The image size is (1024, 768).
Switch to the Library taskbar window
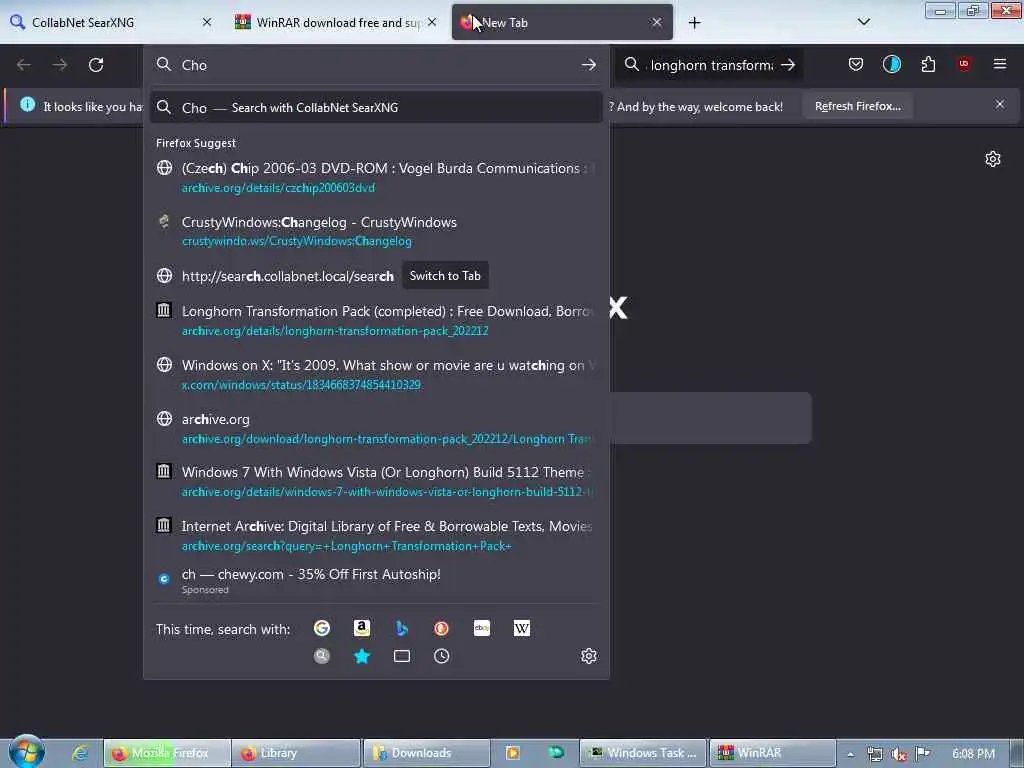[296, 753]
